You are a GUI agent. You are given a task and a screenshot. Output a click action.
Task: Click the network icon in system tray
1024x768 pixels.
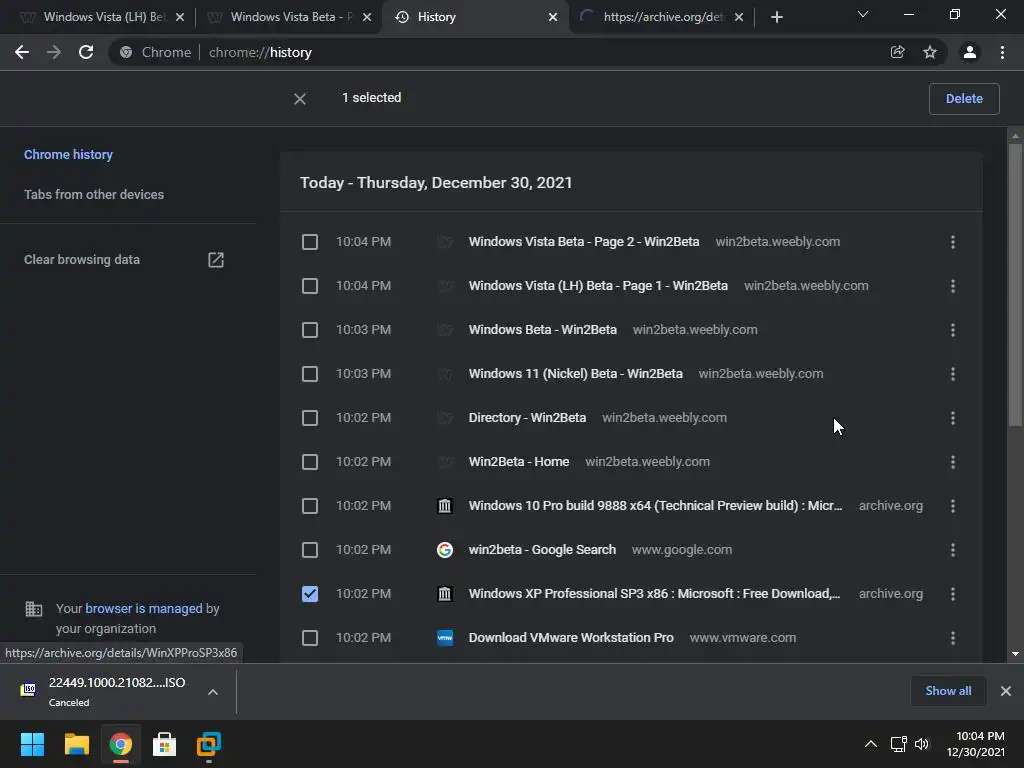[x=898, y=744]
